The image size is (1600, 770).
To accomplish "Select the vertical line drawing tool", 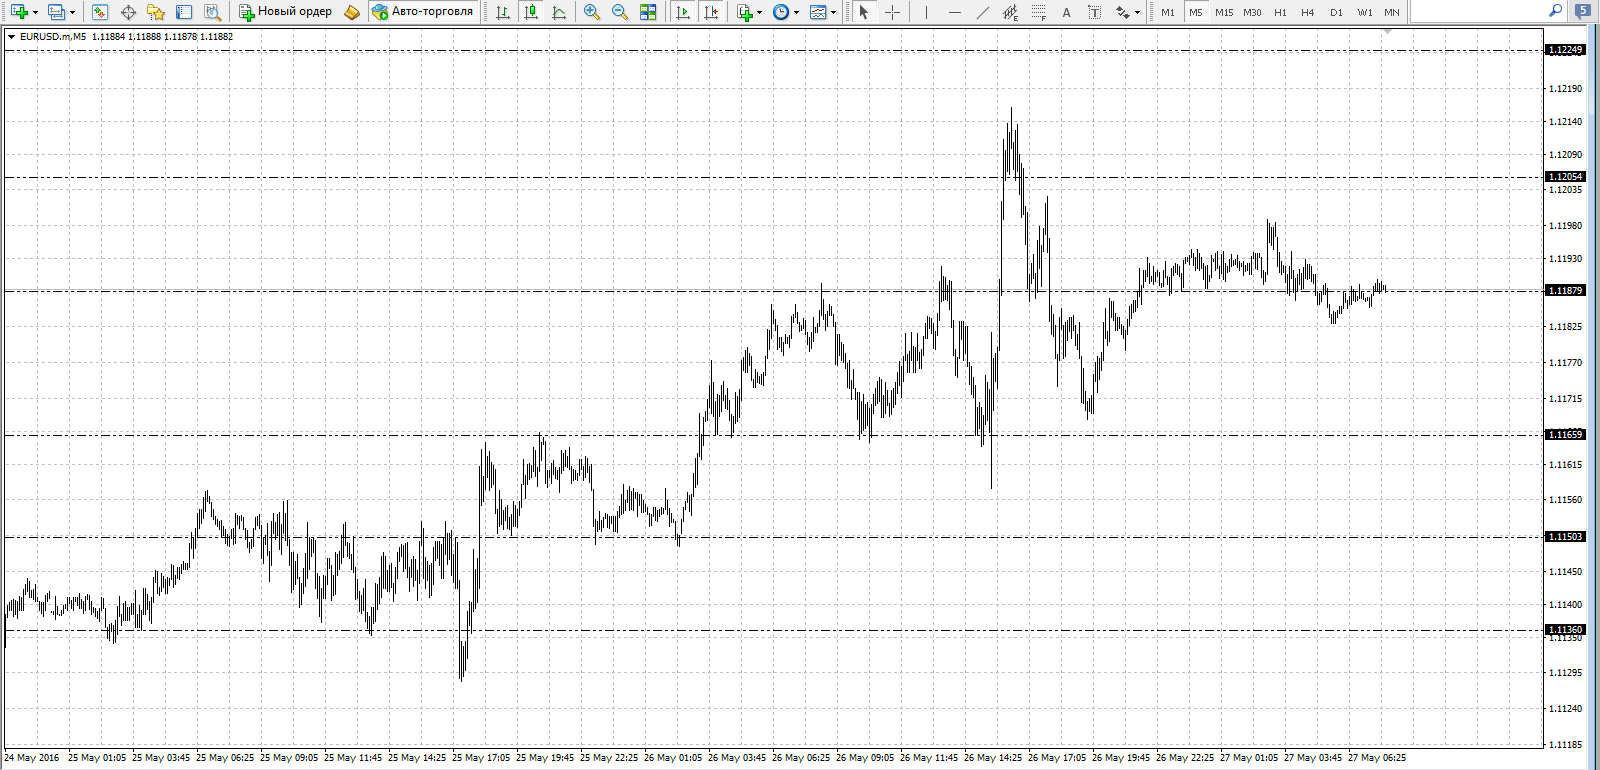I will point(926,12).
